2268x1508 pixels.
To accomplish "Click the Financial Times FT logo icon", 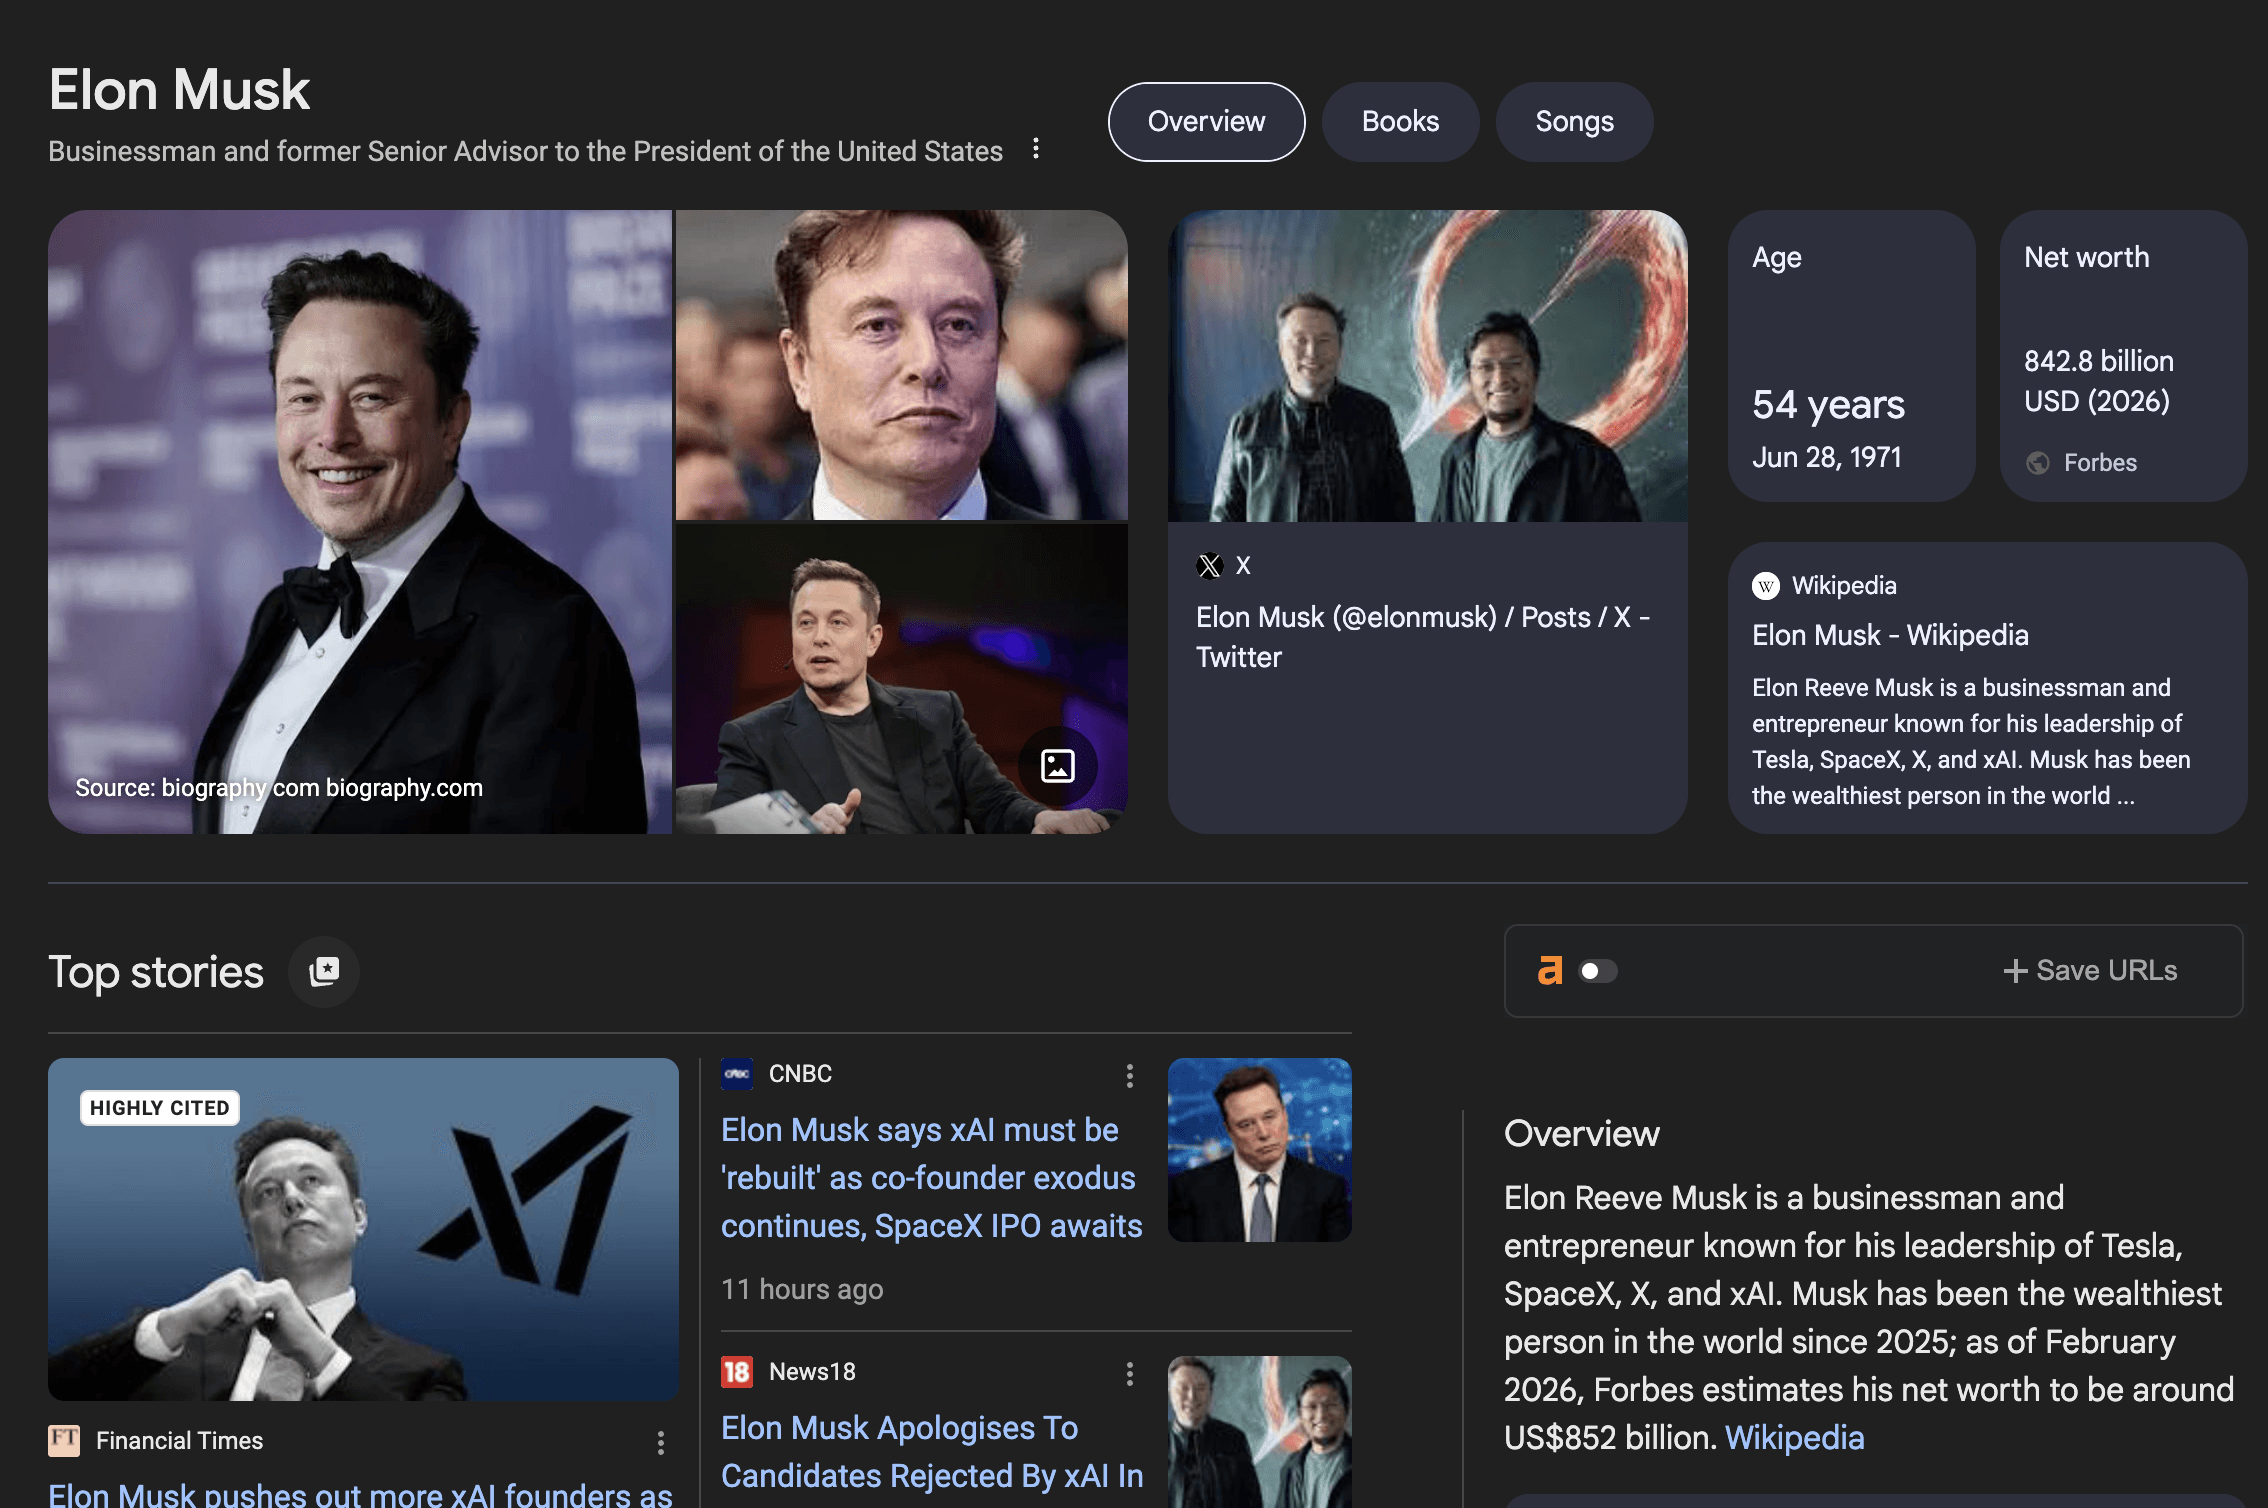I will 64,1440.
